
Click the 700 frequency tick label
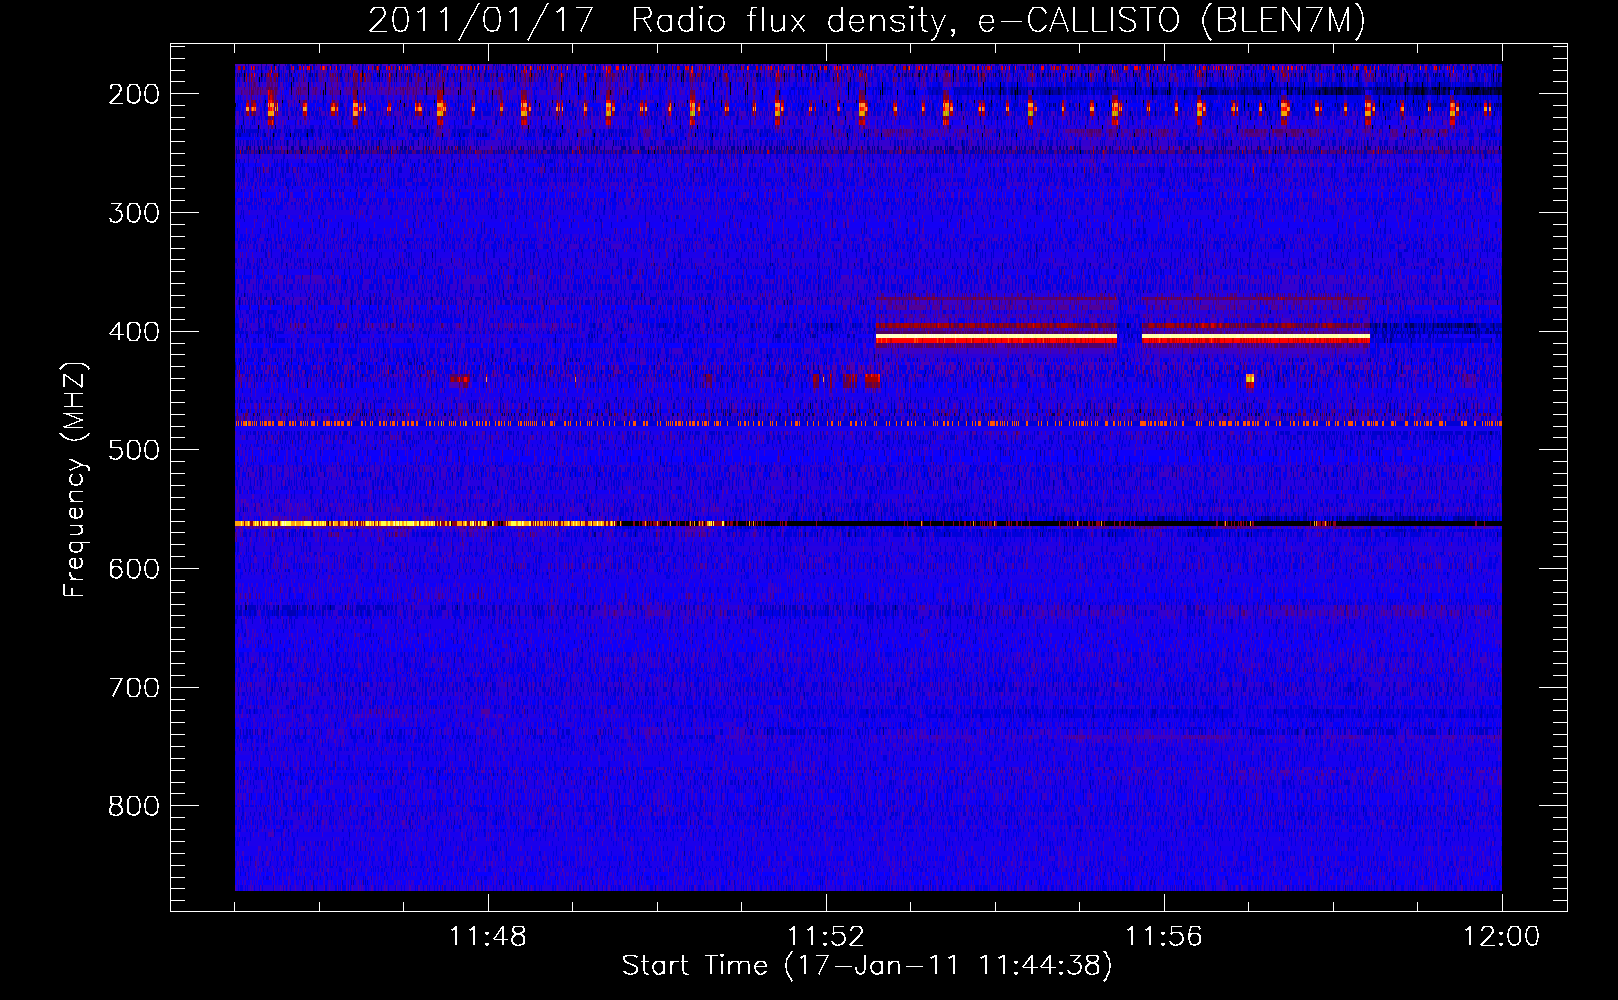tap(134, 688)
